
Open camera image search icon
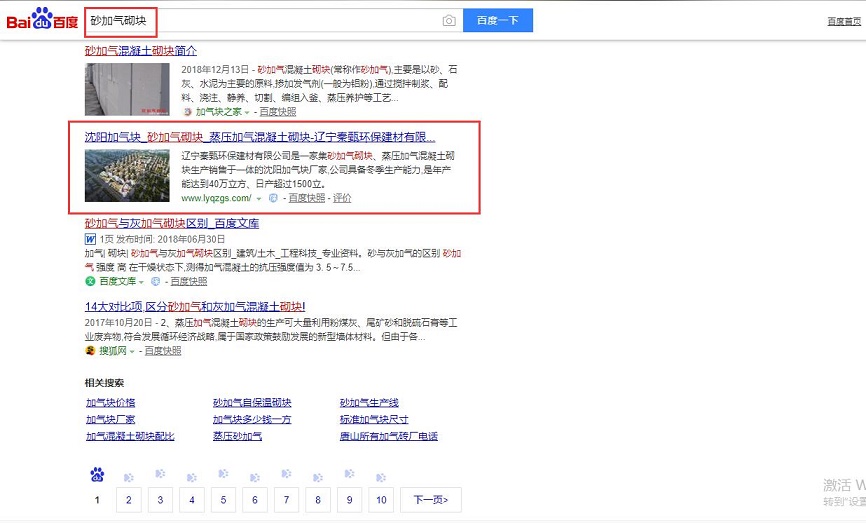449,20
